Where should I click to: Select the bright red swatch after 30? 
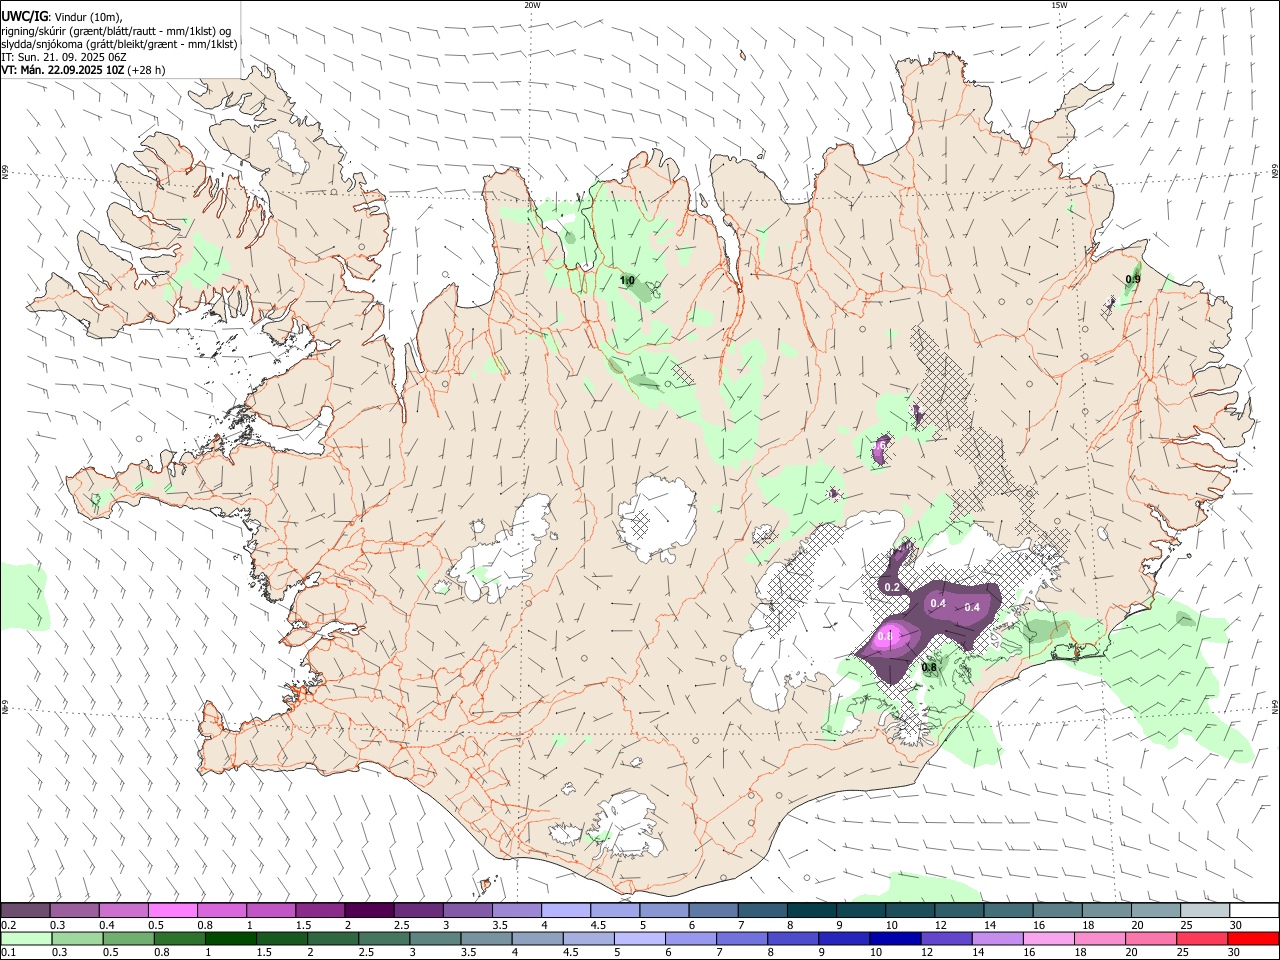tap(1254, 938)
